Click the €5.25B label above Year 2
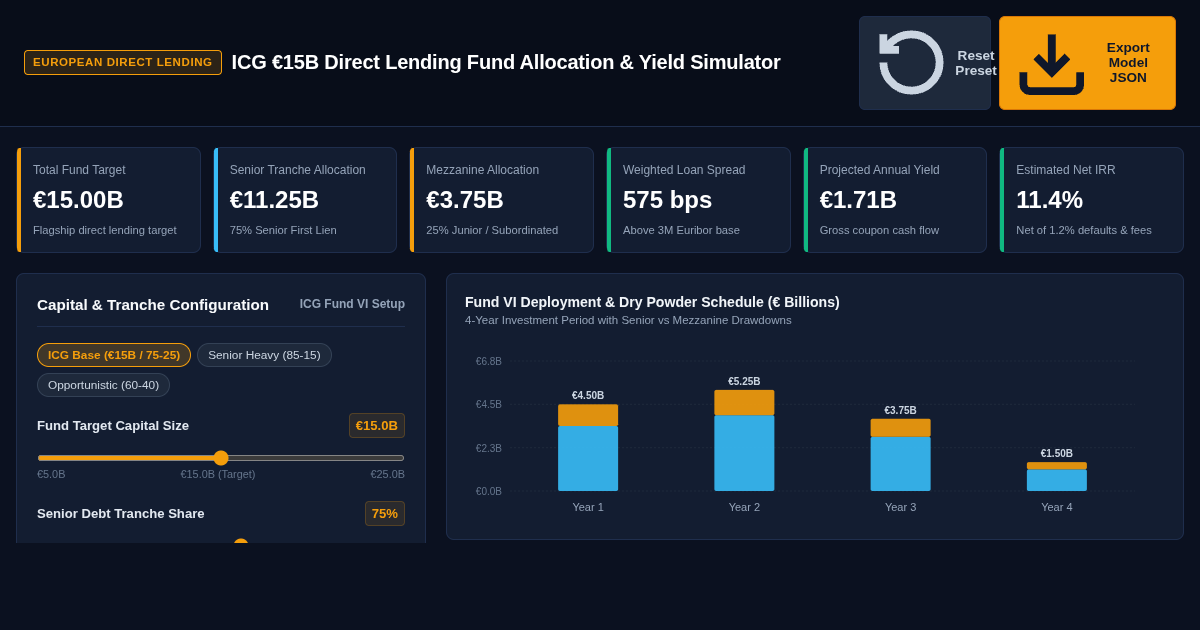 (x=744, y=382)
